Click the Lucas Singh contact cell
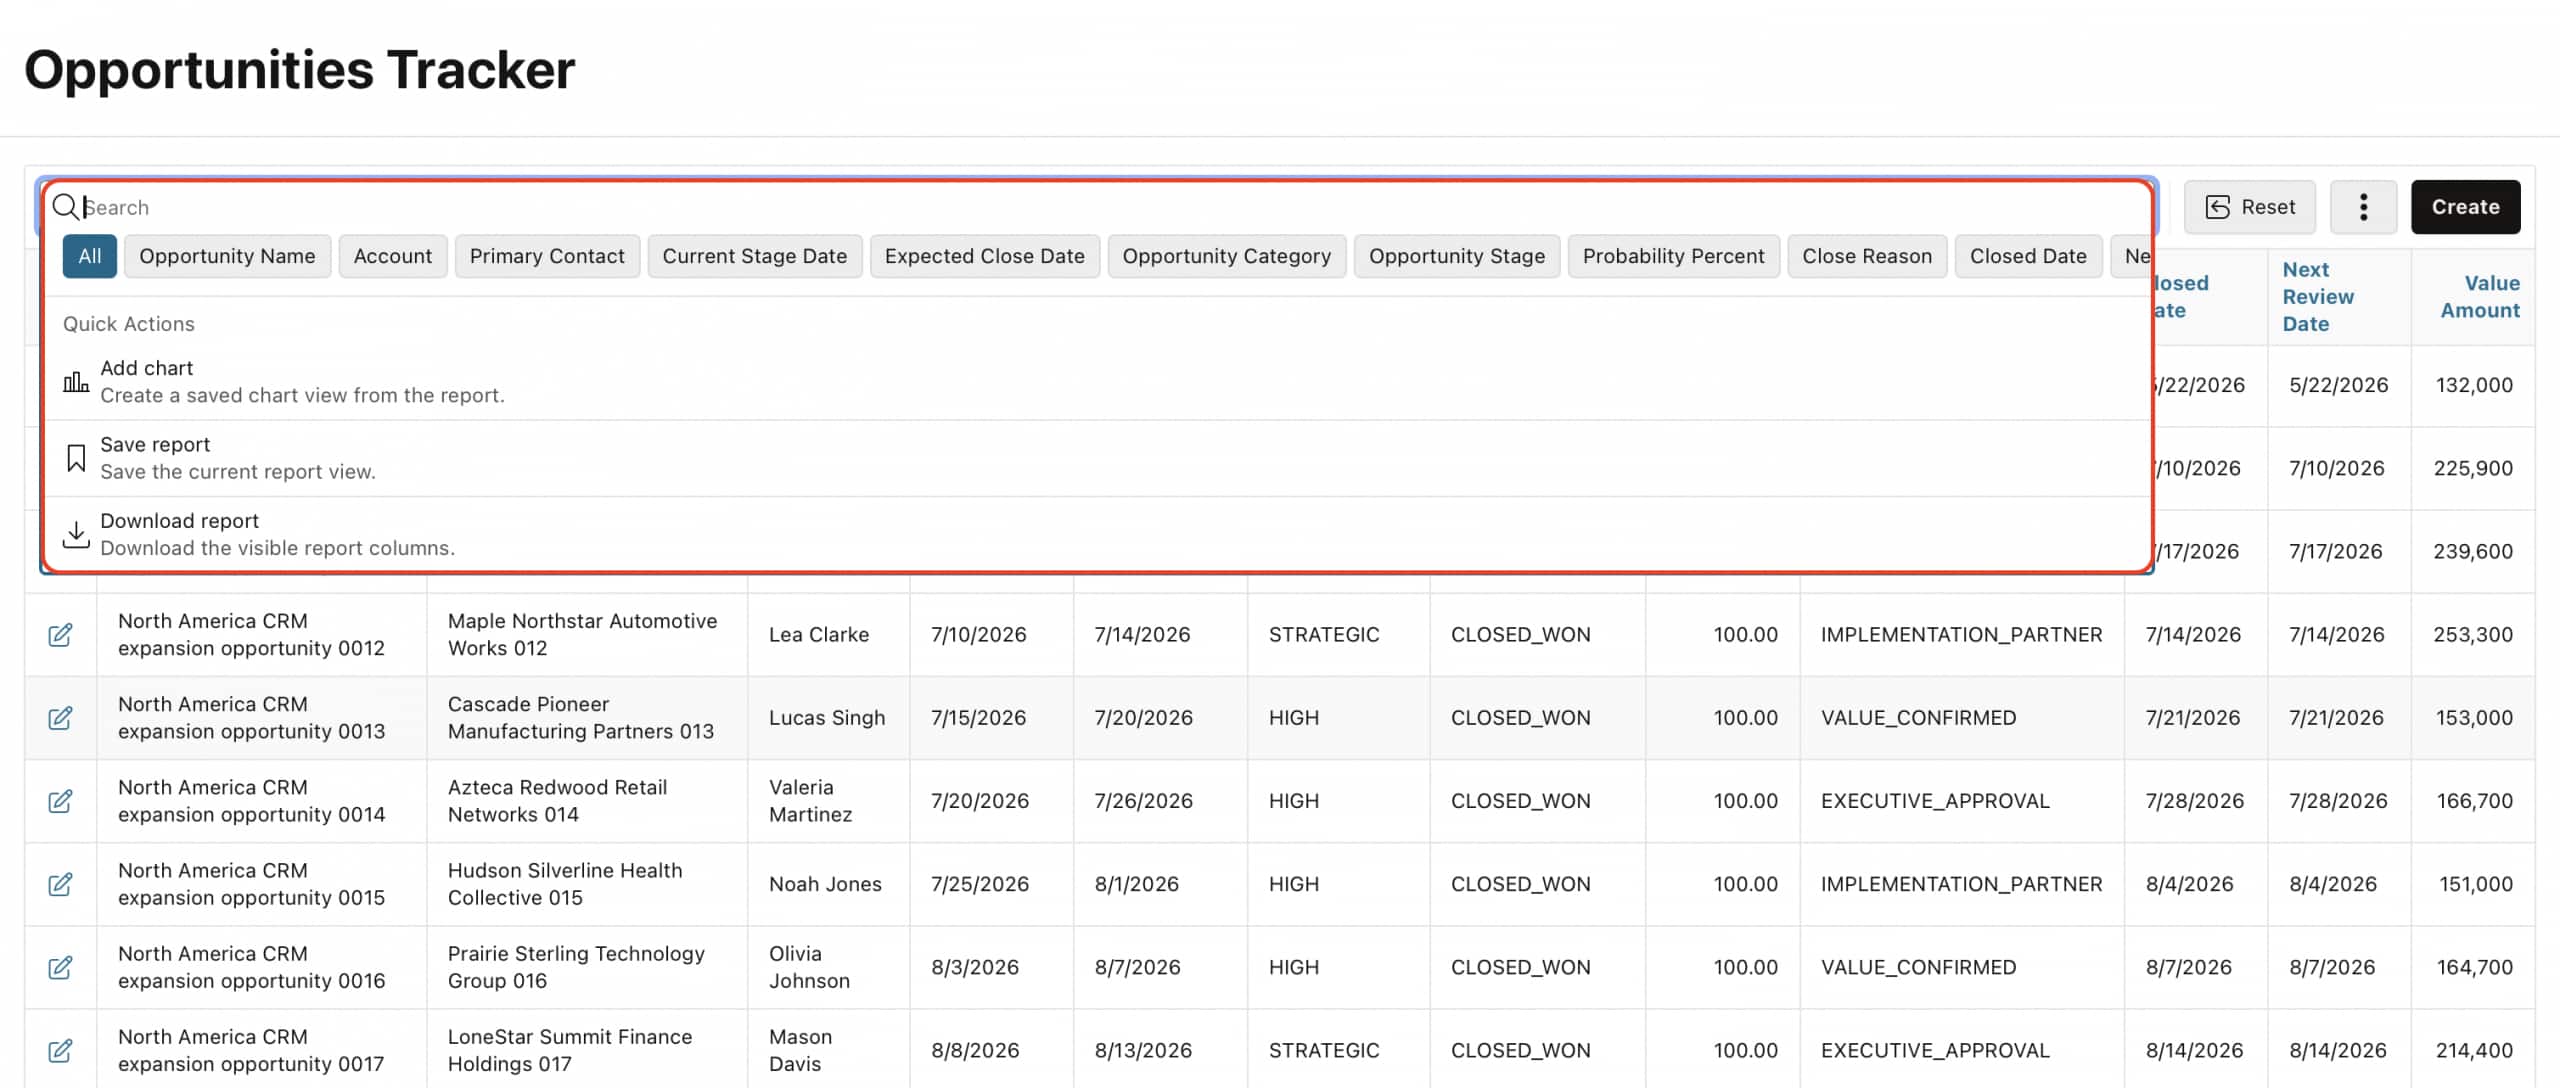The width and height of the screenshot is (2560, 1088). pyautogui.click(x=827, y=718)
